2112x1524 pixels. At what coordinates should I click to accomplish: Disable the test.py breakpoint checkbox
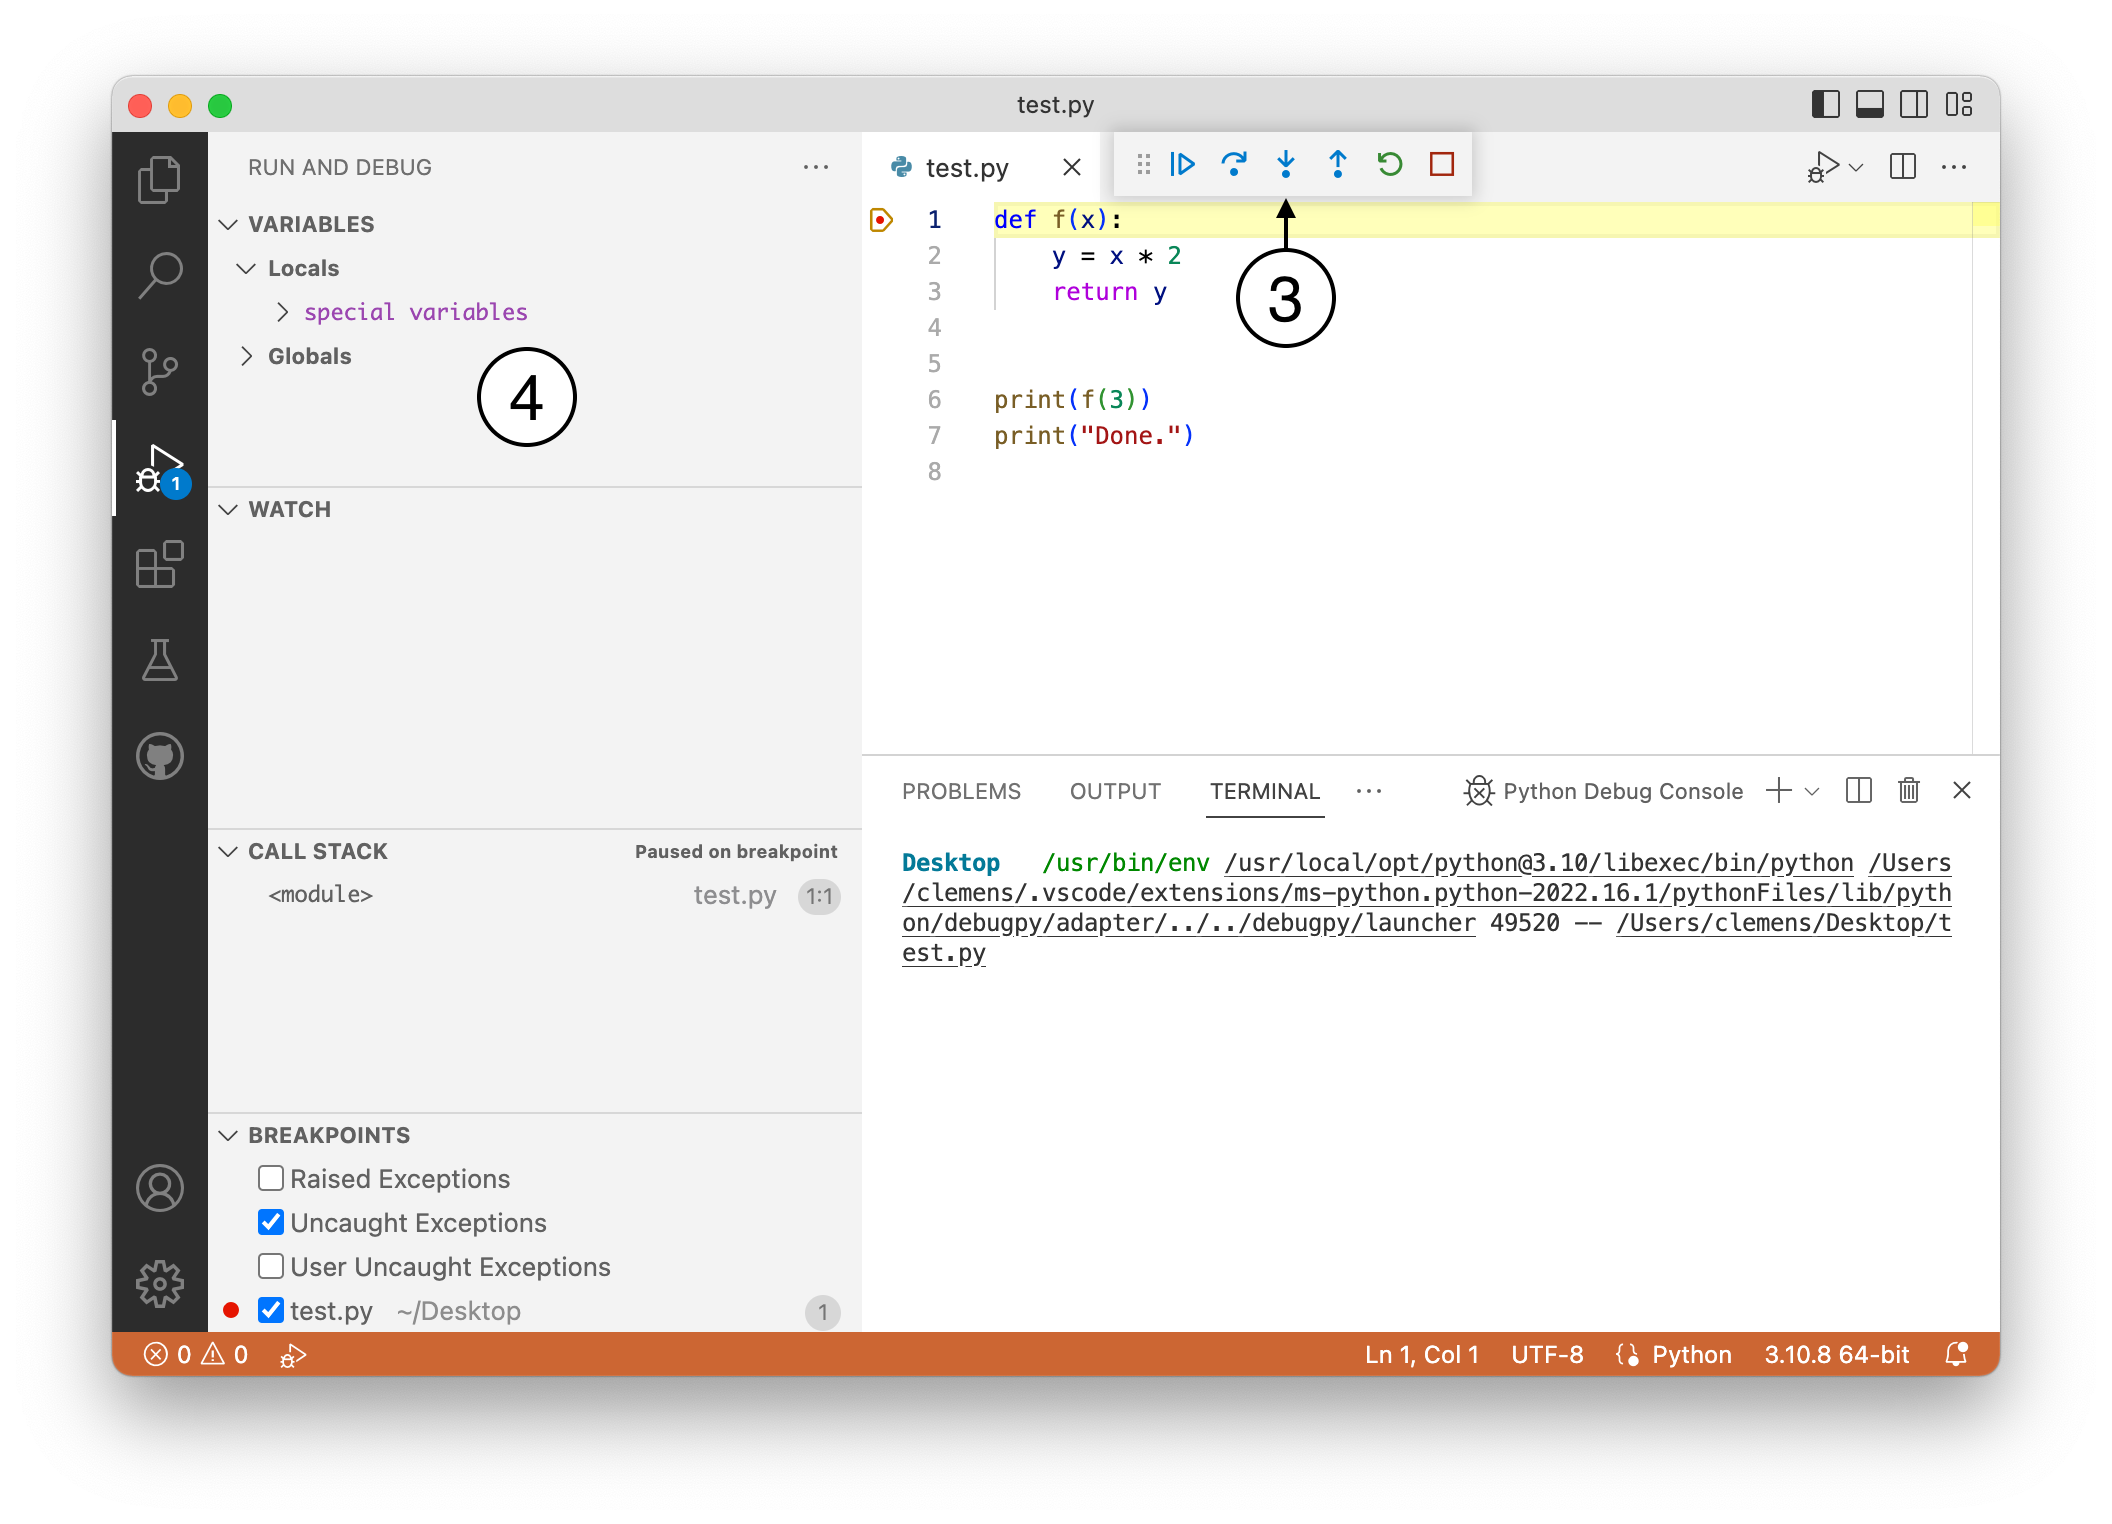271,1310
